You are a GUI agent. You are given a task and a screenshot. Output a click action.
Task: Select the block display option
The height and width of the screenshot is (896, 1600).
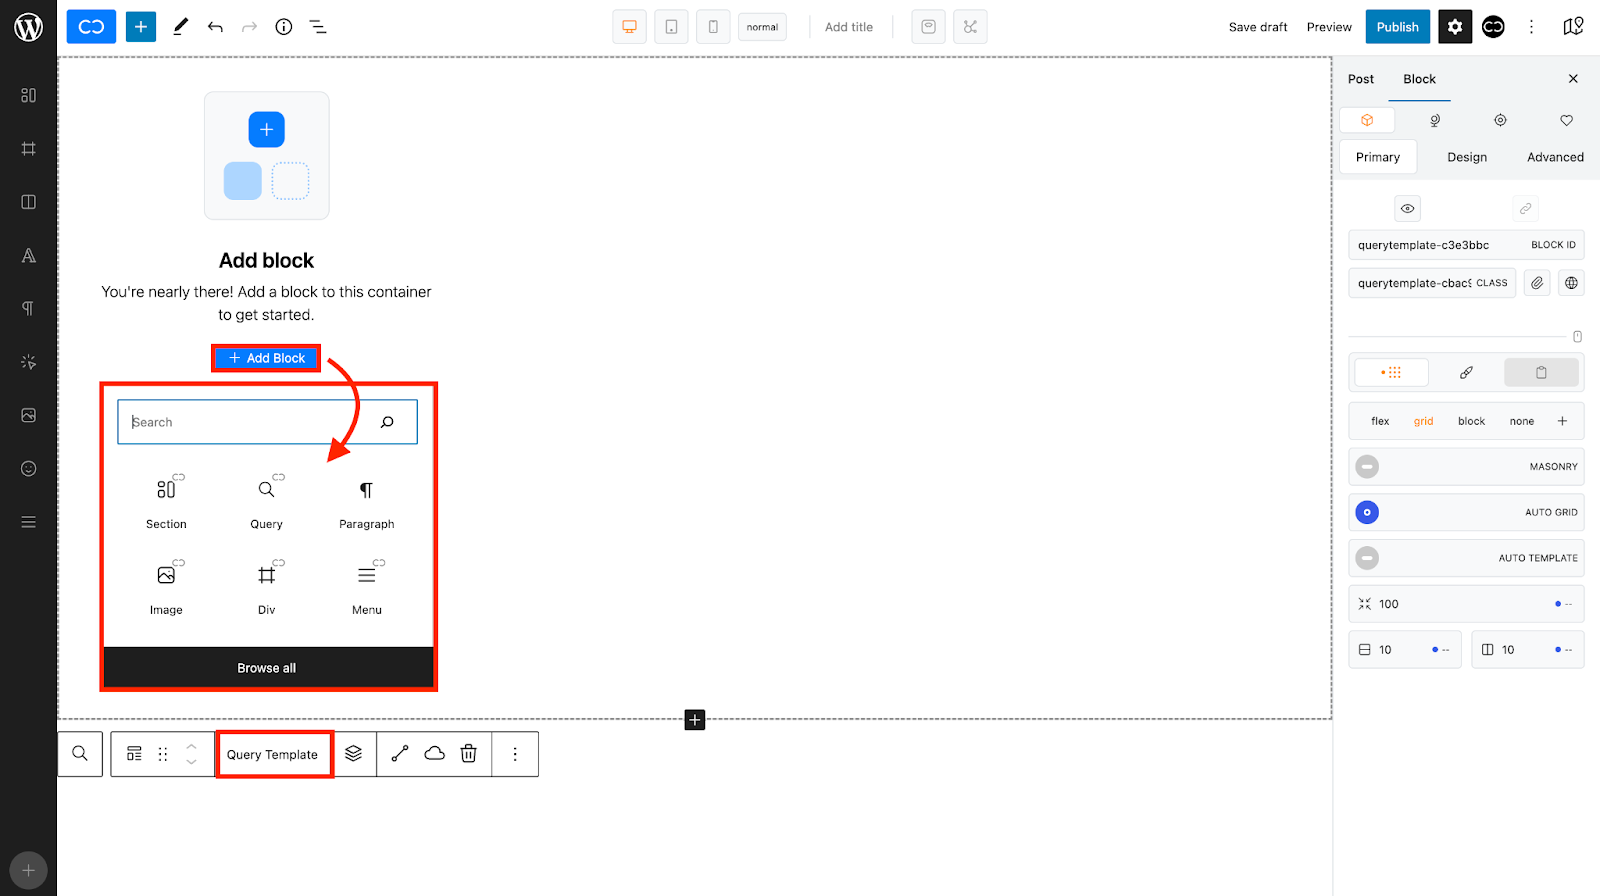click(x=1471, y=421)
